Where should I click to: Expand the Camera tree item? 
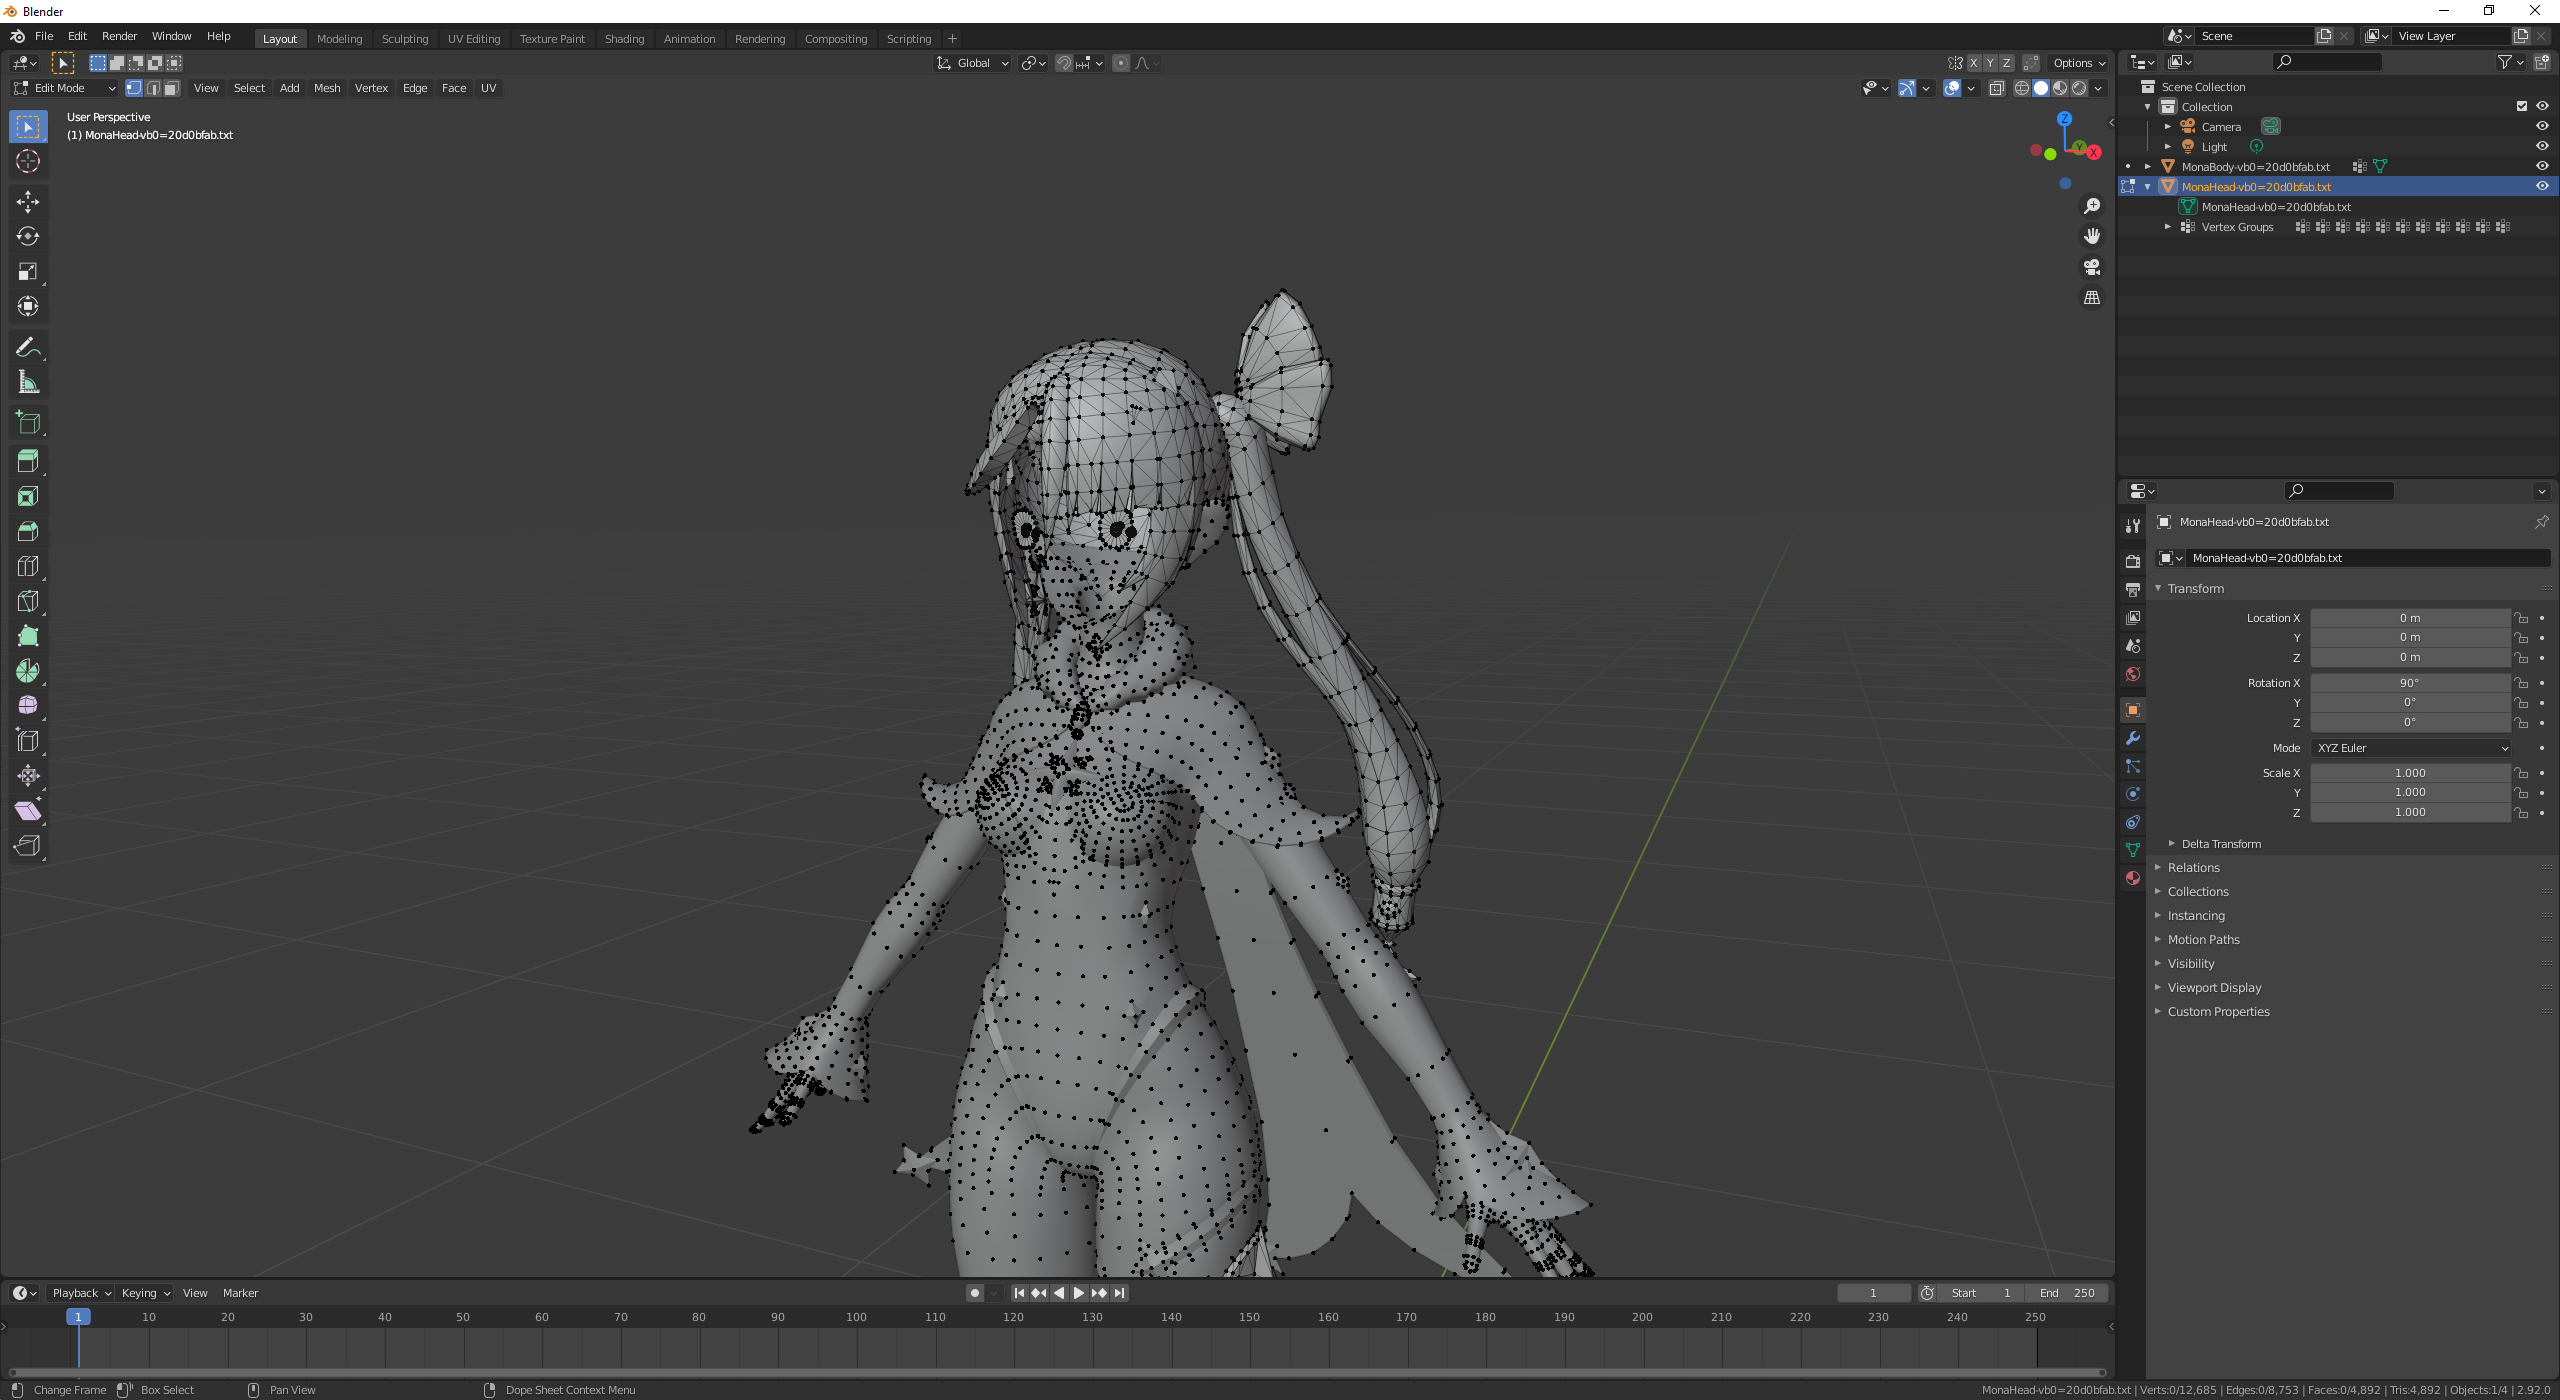tap(2167, 127)
